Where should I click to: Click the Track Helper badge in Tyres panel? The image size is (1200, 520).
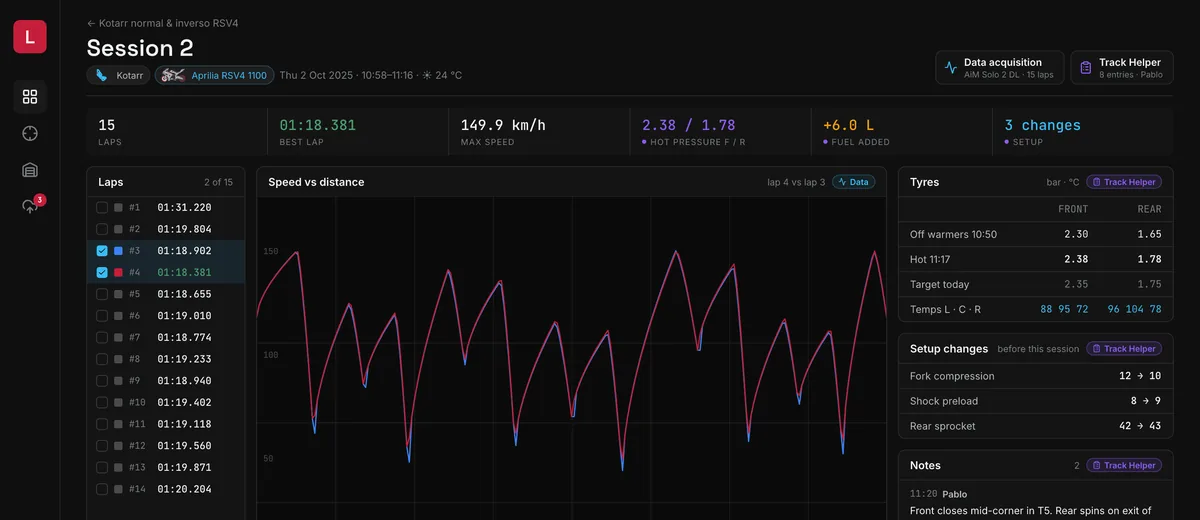coord(1125,182)
